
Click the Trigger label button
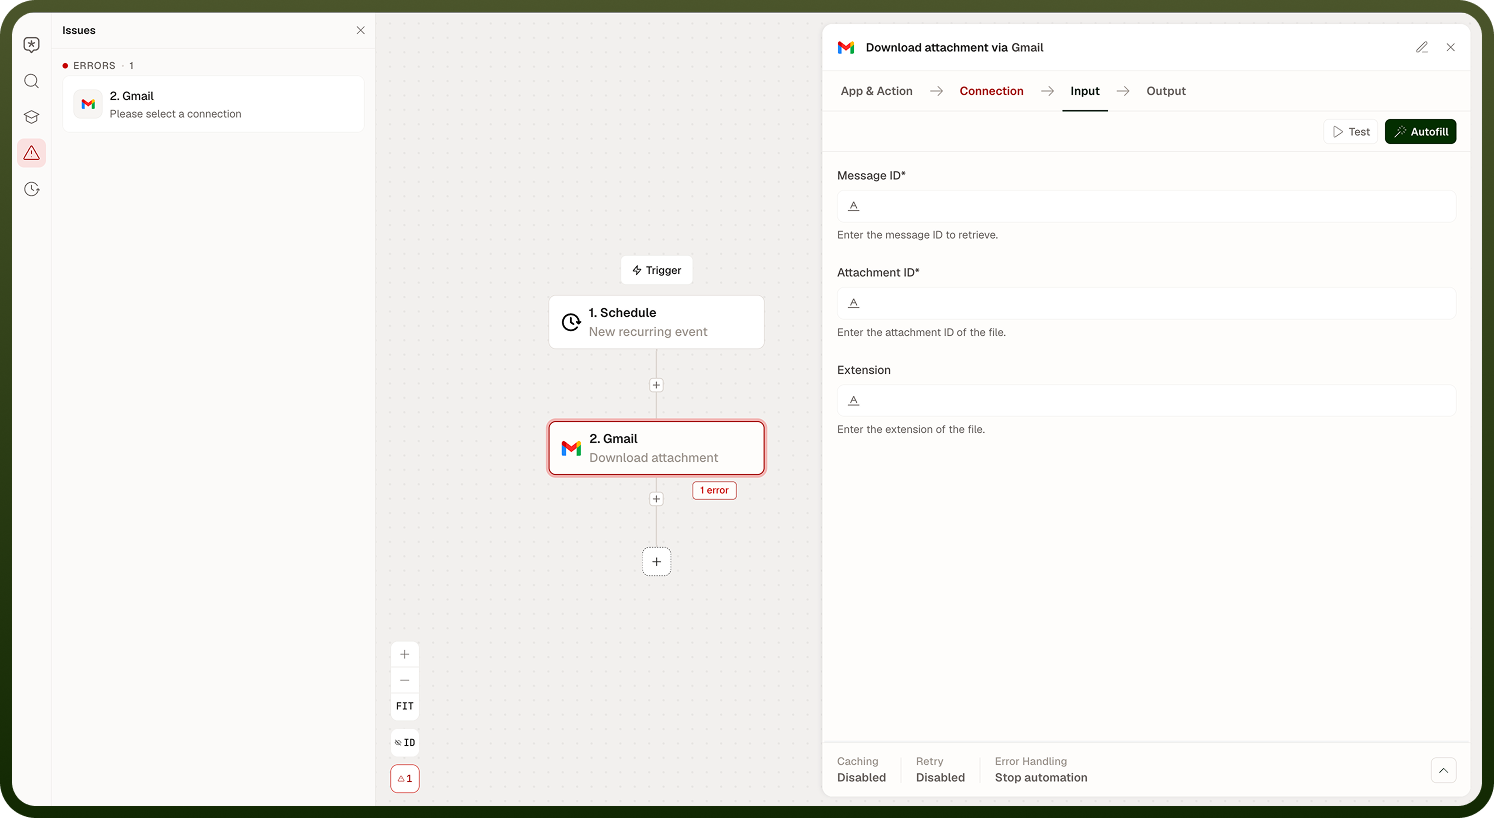[x=657, y=270]
